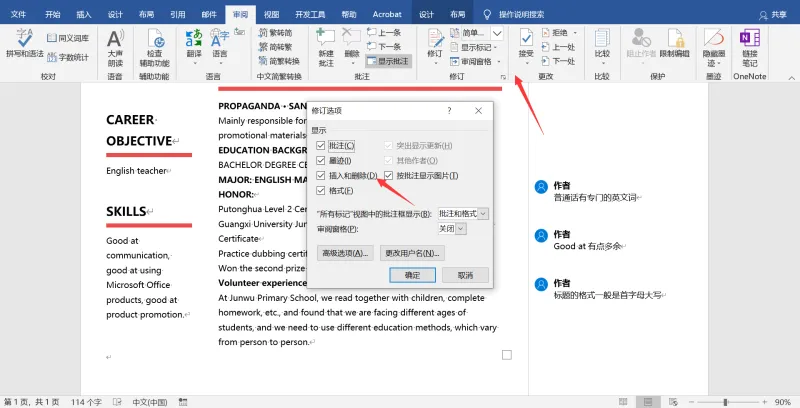This screenshot has width=800, height=408.
Task: Switch to the 插入 tab
Action: point(84,14)
